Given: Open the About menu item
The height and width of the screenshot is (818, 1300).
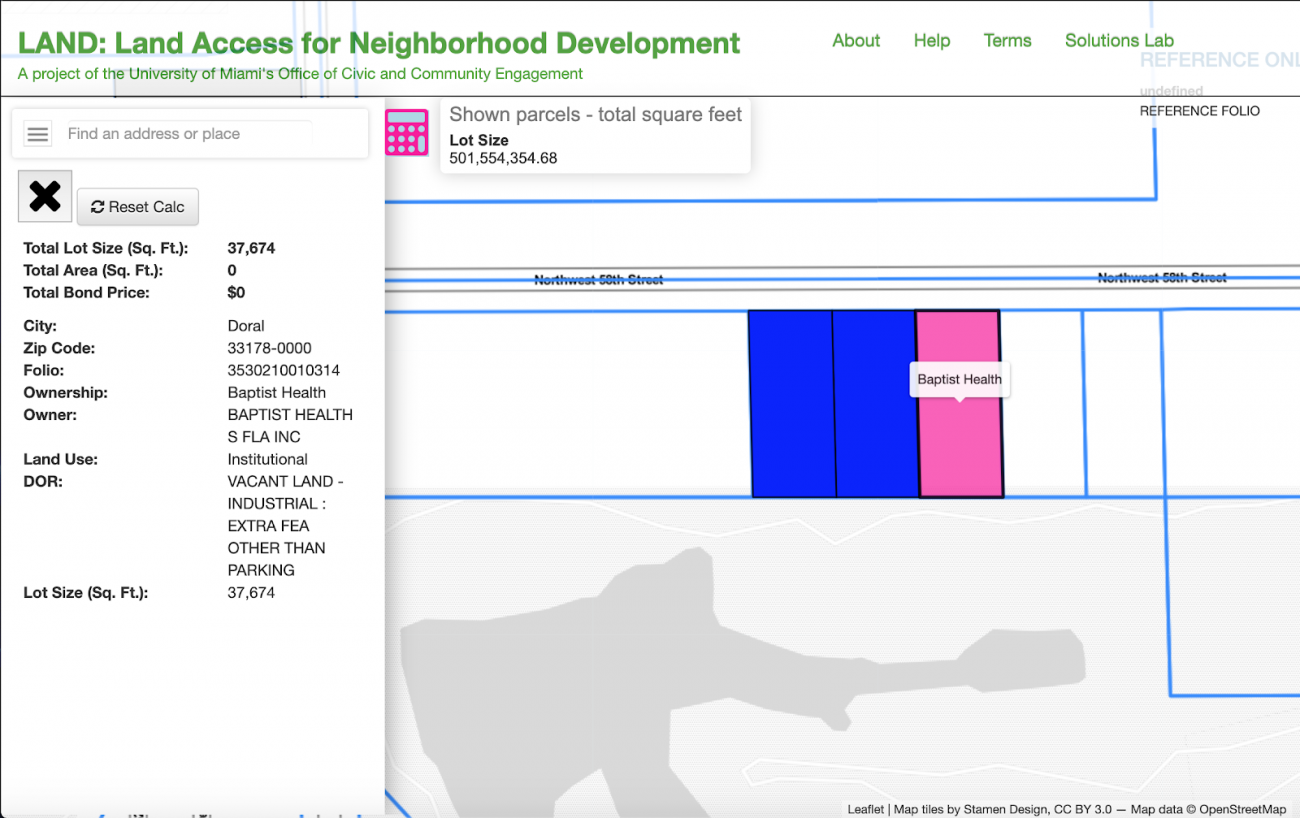Looking at the screenshot, I should tap(856, 41).
